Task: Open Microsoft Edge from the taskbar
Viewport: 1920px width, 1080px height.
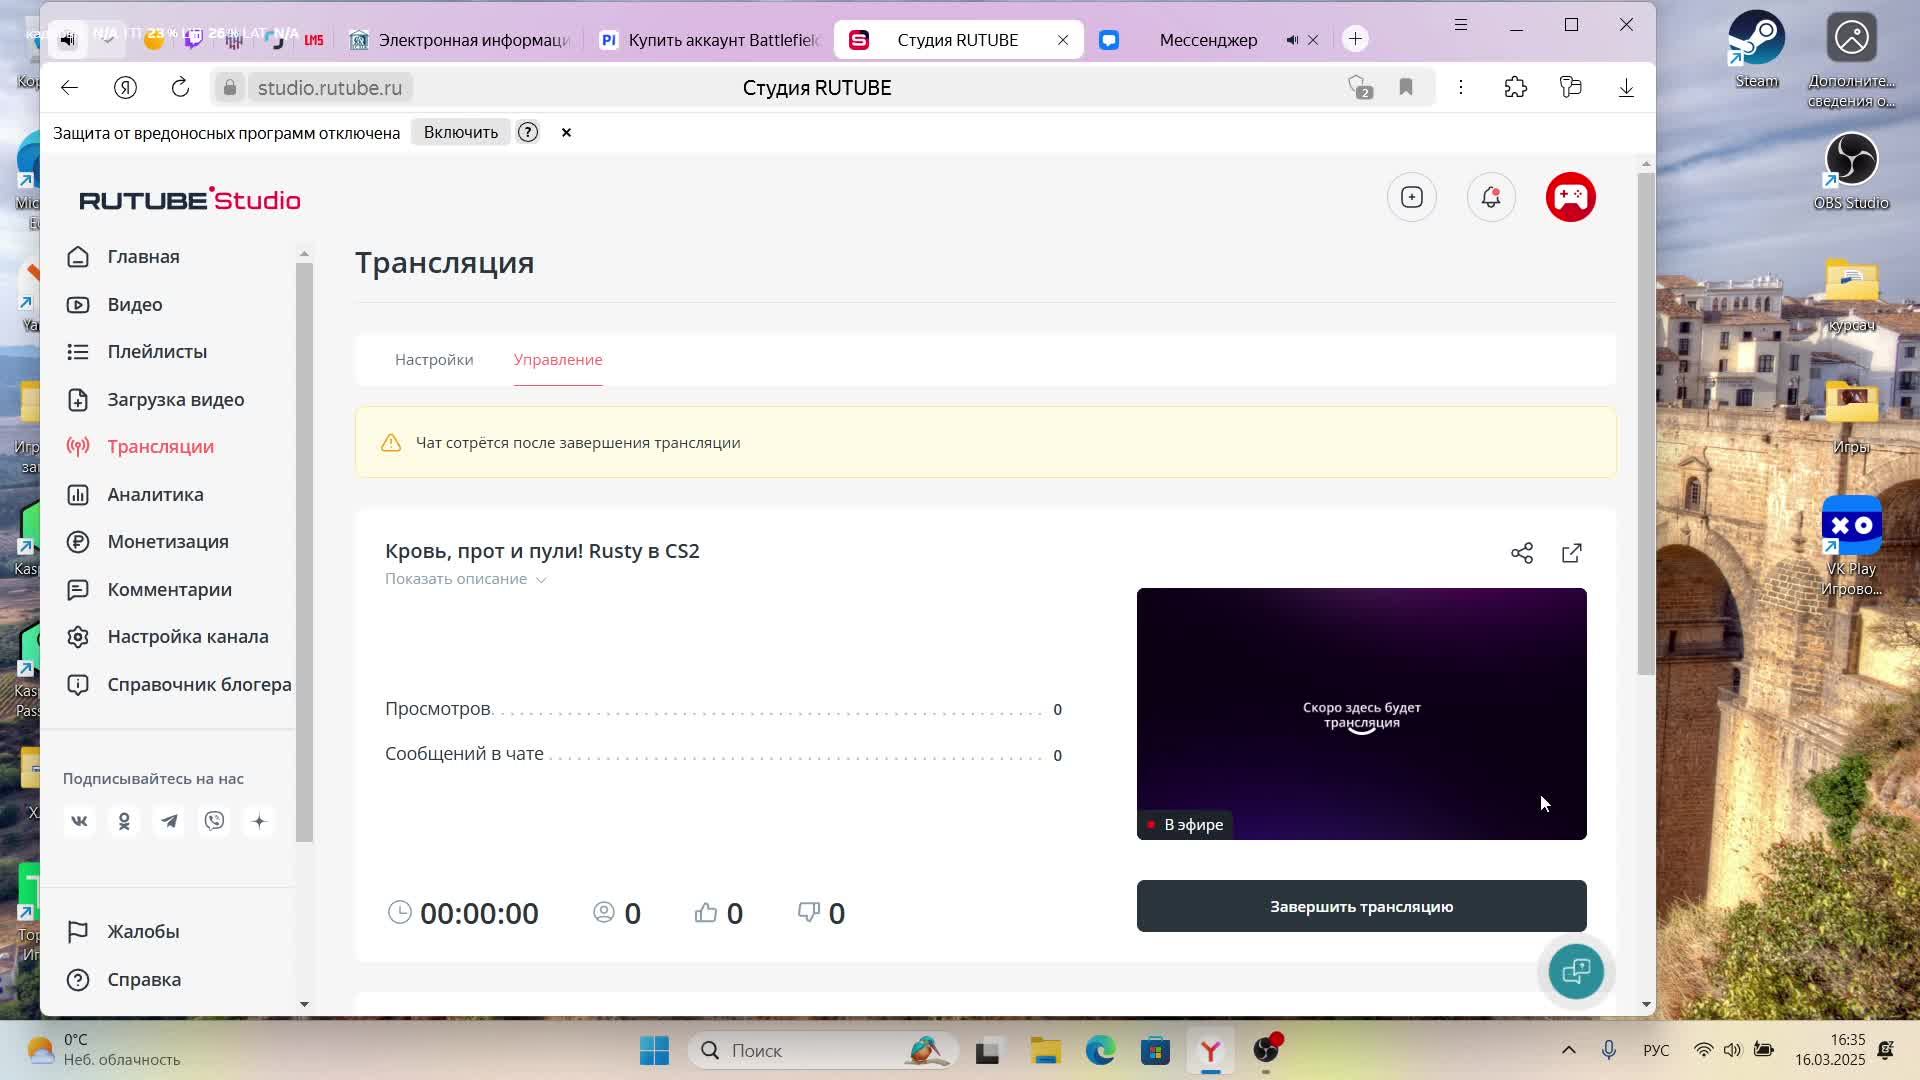Action: tap(1100, 1051)
